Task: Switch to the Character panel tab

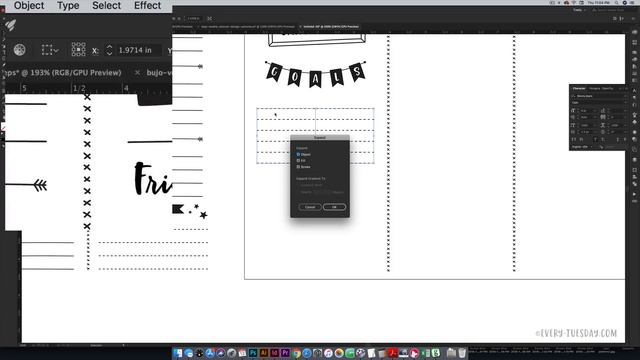Action: [579, 89]
